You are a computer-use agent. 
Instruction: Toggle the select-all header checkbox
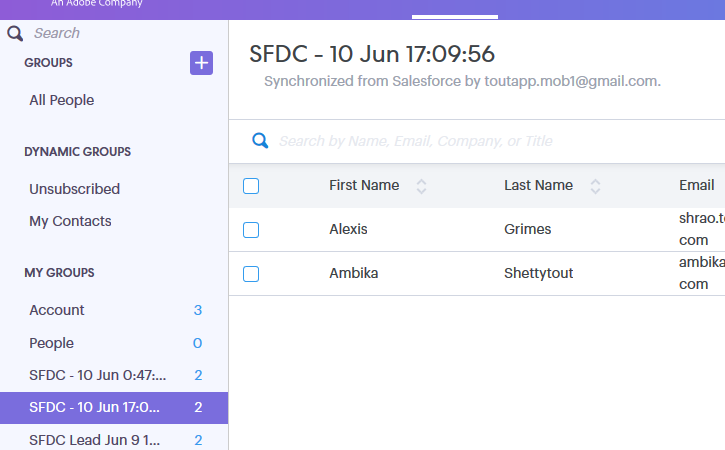(251, 186)
